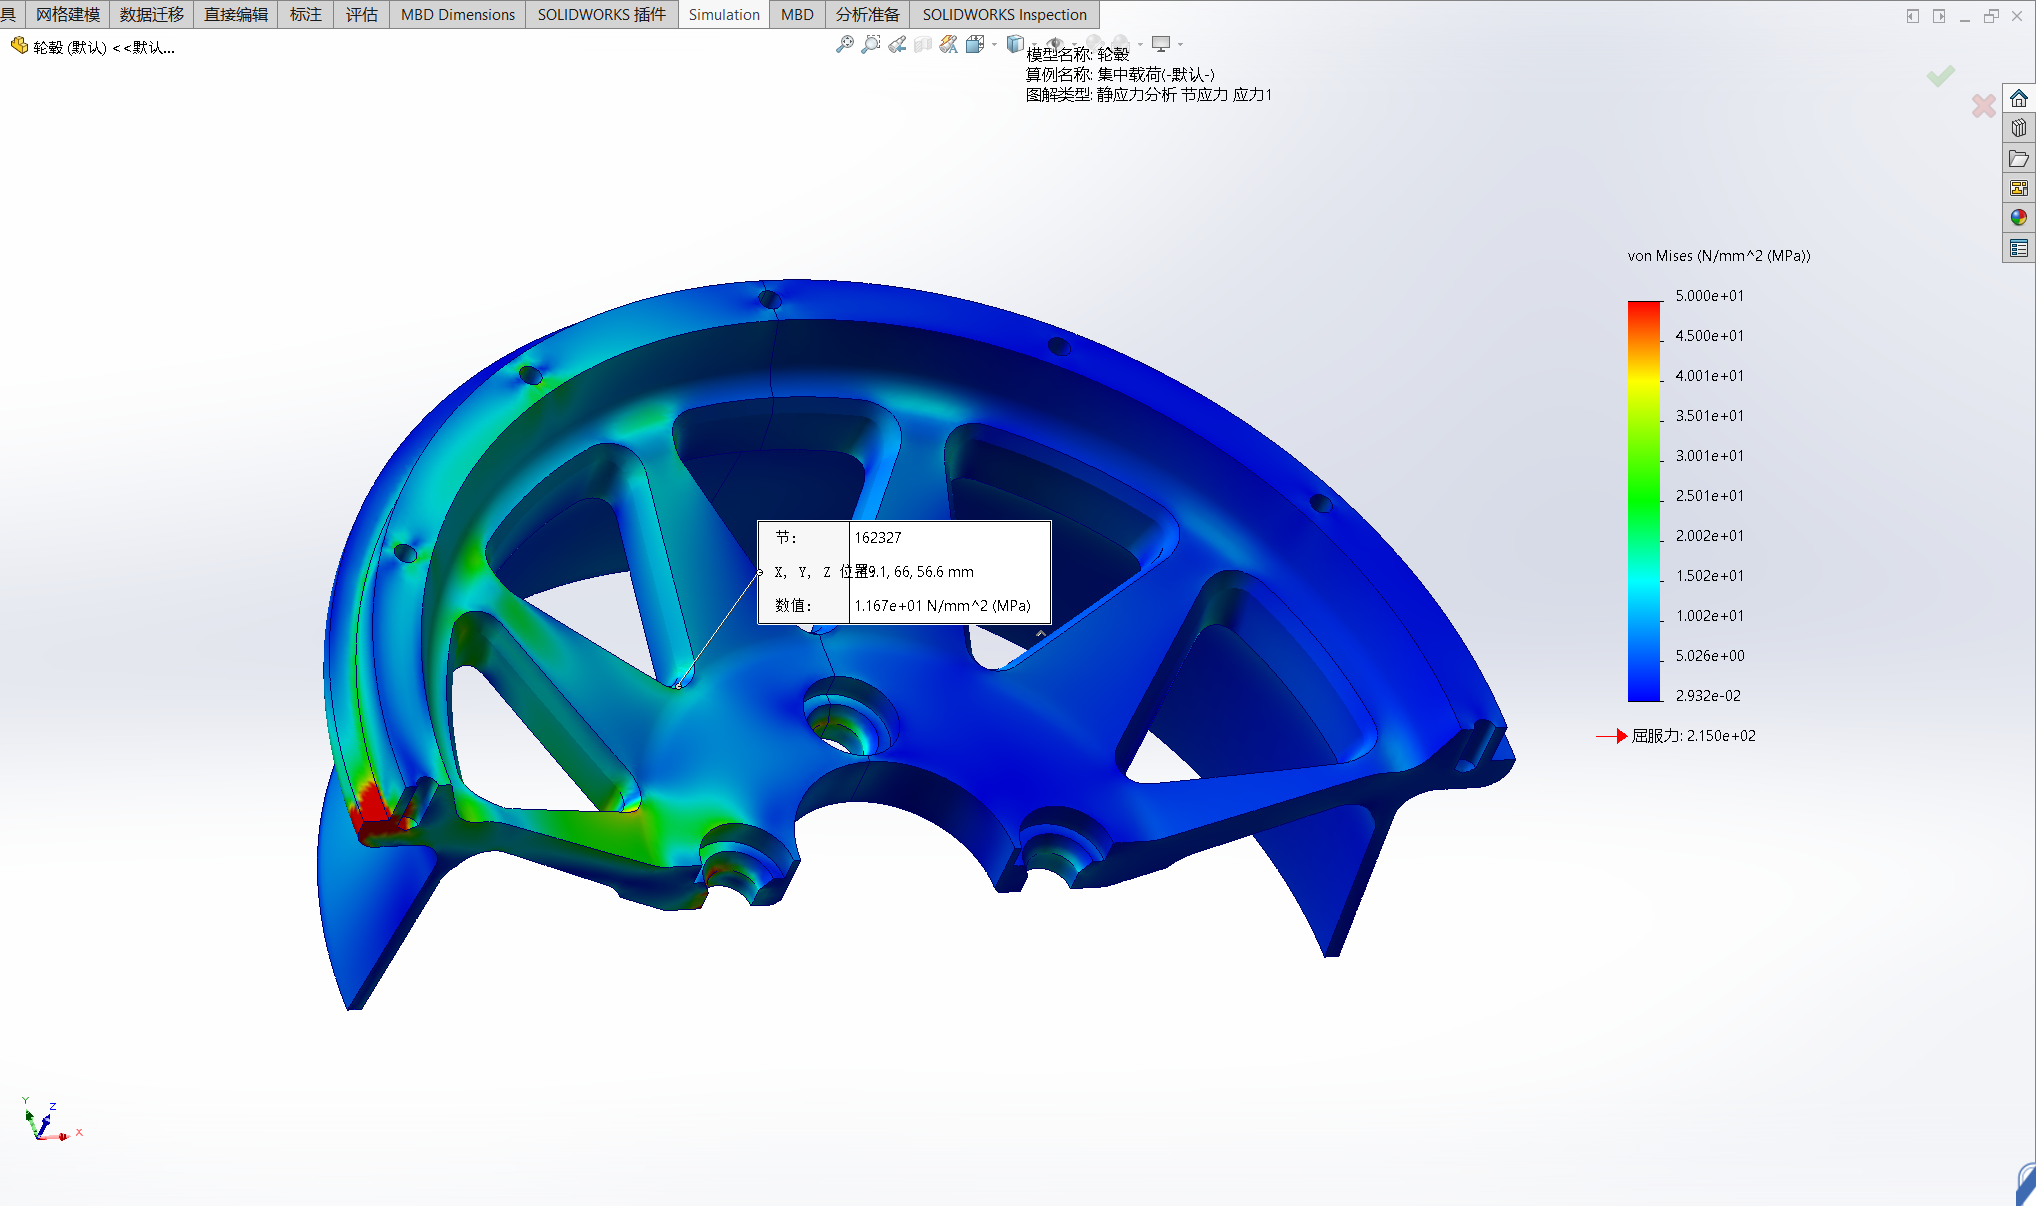Open the MBD Dimensions tab
This screenshot has height=1206, width=2036.
point(457,14)
